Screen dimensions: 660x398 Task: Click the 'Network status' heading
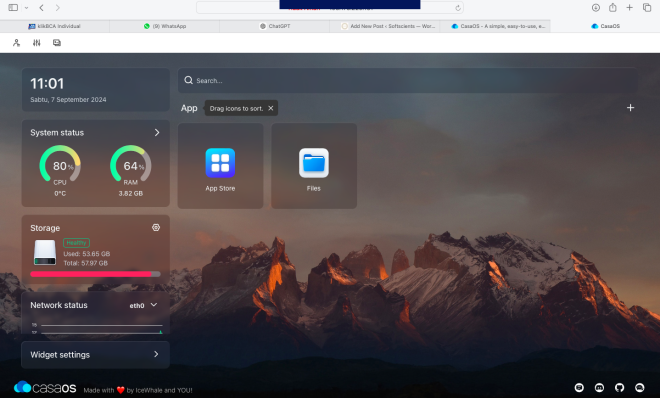coord(59,305)
